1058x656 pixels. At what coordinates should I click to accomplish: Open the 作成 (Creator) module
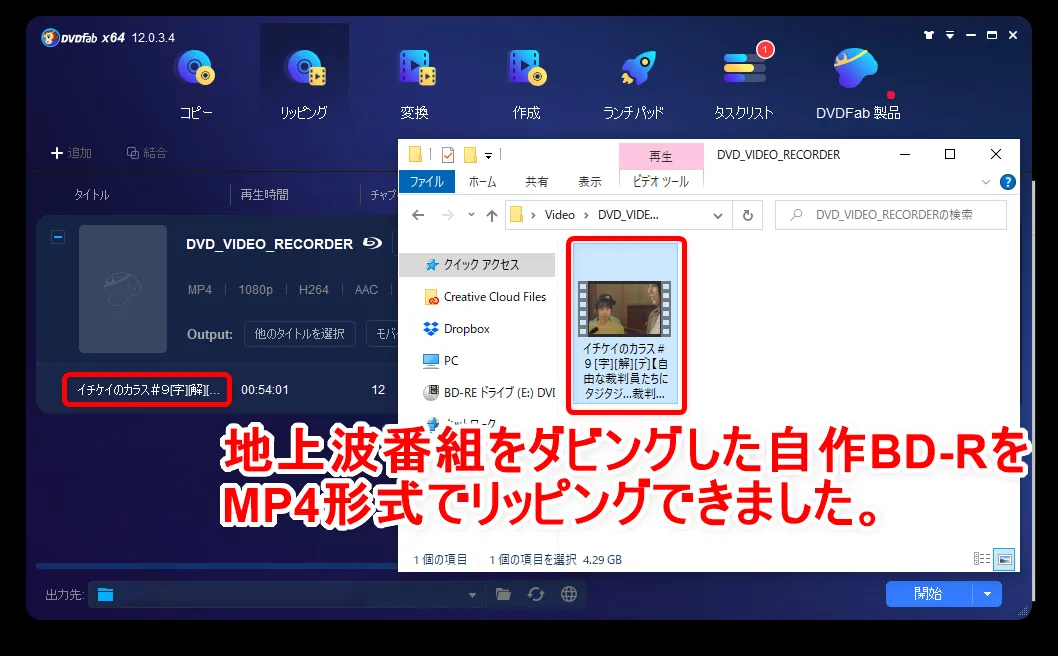(x=526, y=84)
